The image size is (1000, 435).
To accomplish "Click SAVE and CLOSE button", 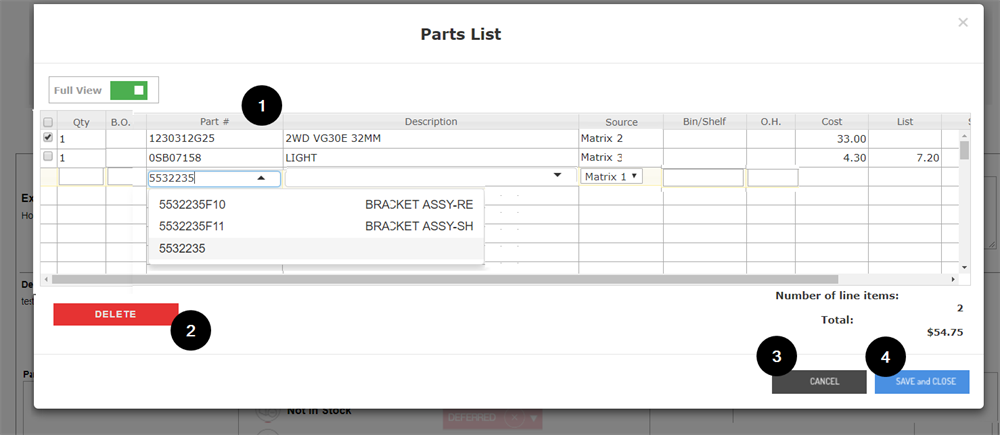I will 922,381.
